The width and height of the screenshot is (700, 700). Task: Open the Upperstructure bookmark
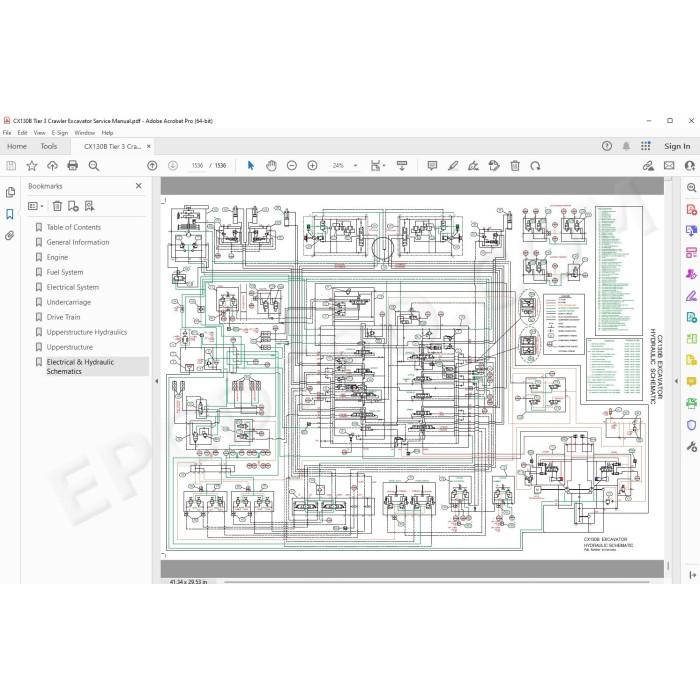tap(70, 347)
